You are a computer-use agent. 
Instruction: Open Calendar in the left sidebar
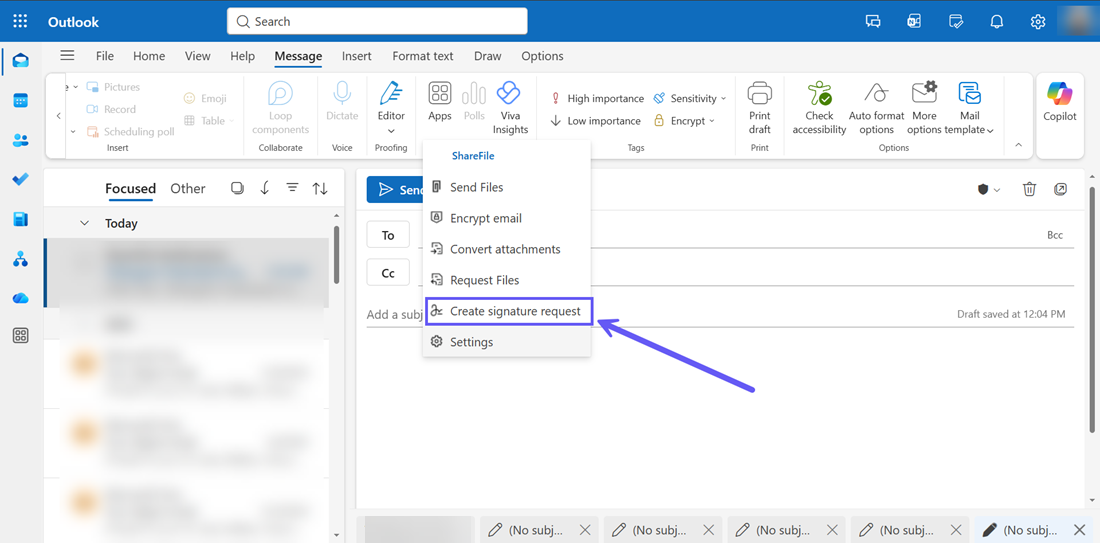click(20, 100)
